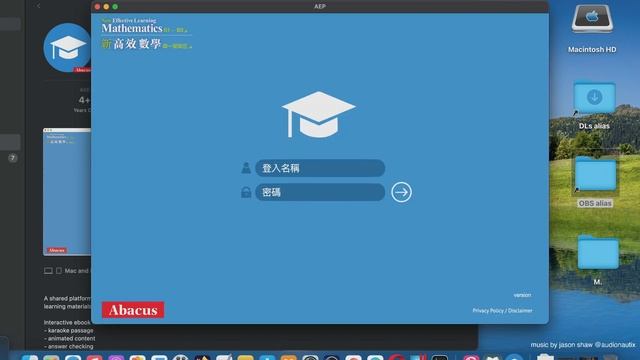This screenshot has width=640, height=360.
Task: Focus the 密碼 password field
Action: [320, 192]
